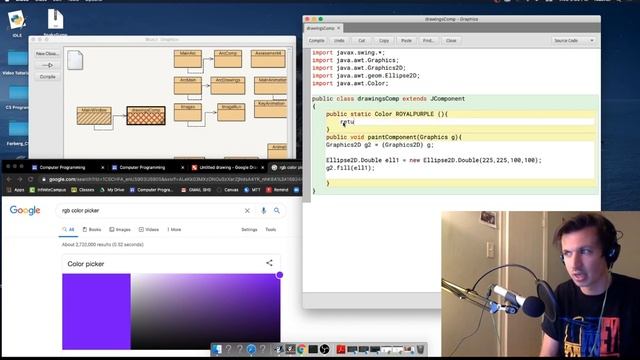Click the Color picker share icon
The image size is (640, 360).
269,263
